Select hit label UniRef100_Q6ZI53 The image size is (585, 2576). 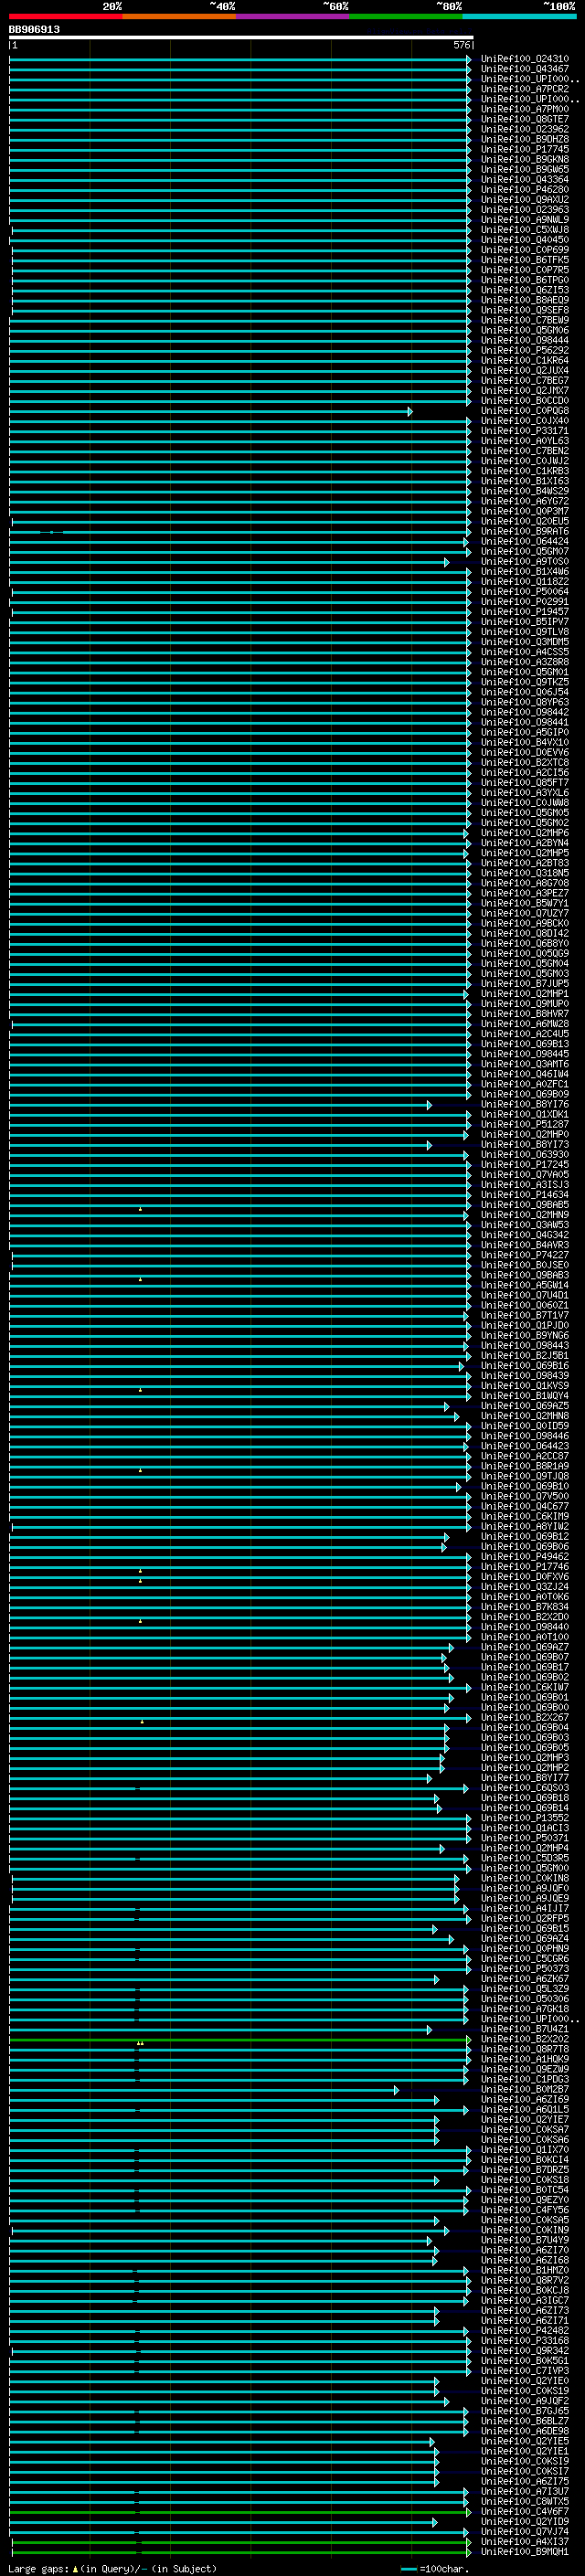tap(525, 290)
